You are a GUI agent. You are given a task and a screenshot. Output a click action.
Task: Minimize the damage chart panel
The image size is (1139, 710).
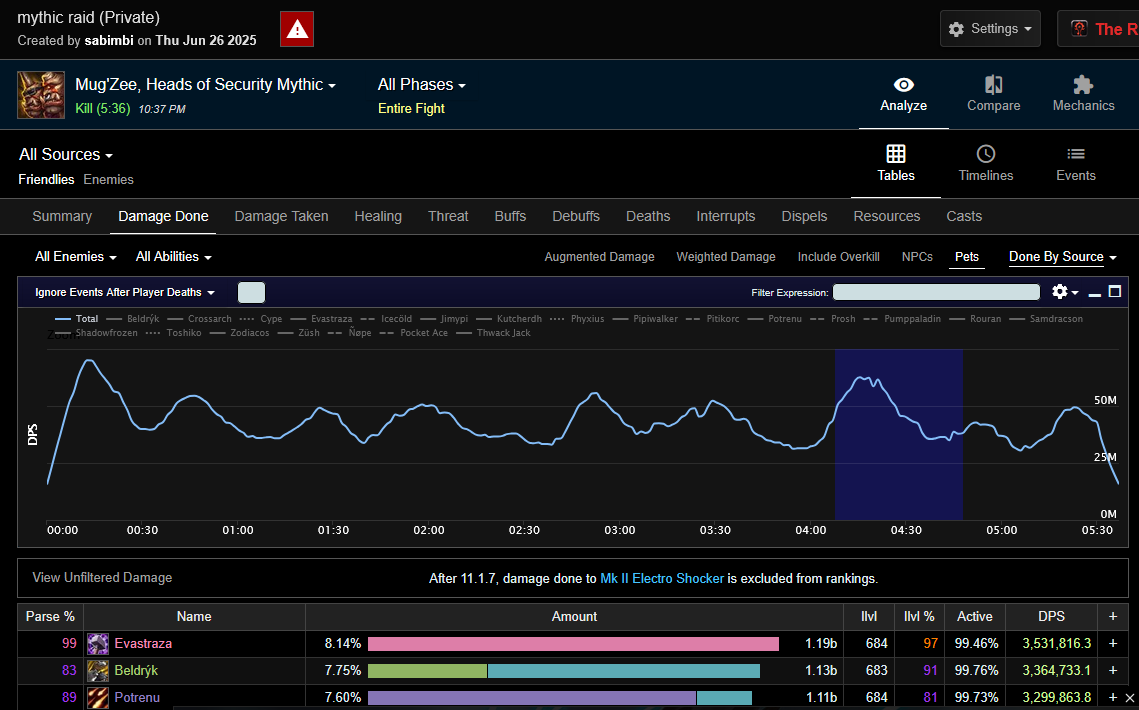coord(1095,292)
